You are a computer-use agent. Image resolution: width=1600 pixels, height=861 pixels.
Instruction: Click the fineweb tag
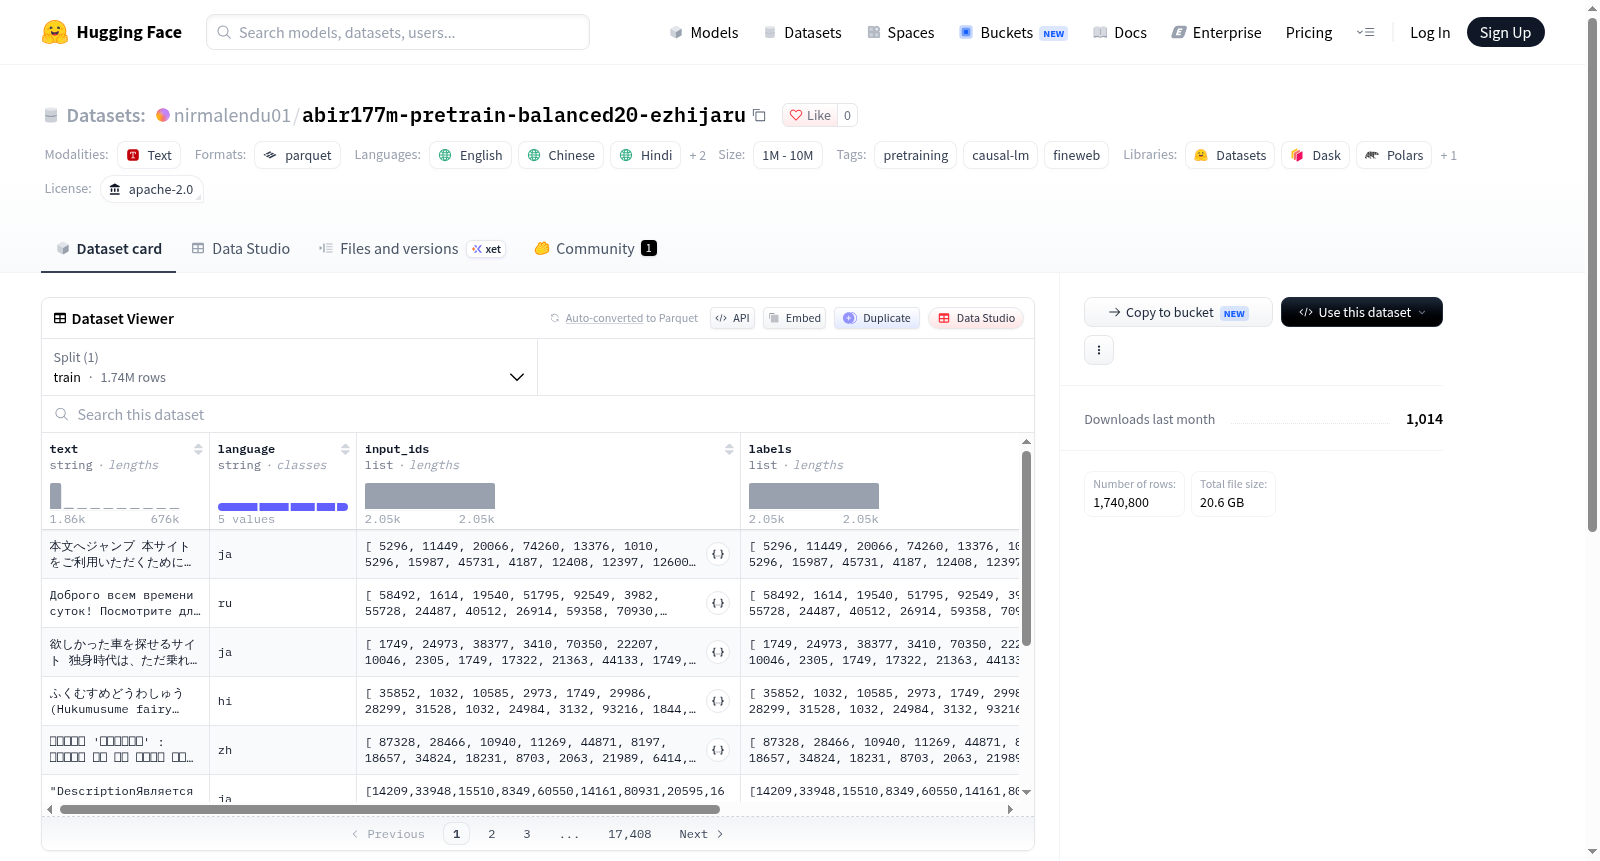coord(1076,155)
